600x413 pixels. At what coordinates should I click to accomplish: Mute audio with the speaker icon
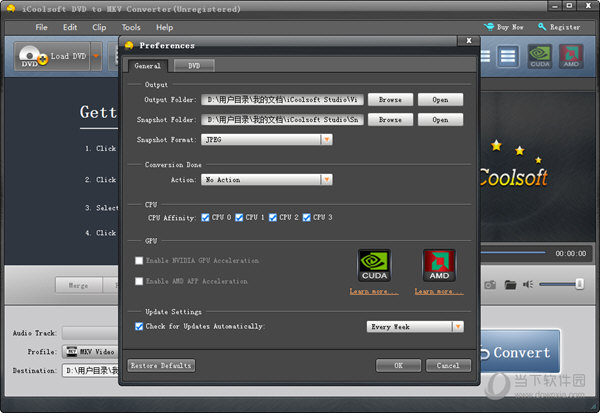coord(528,284)
